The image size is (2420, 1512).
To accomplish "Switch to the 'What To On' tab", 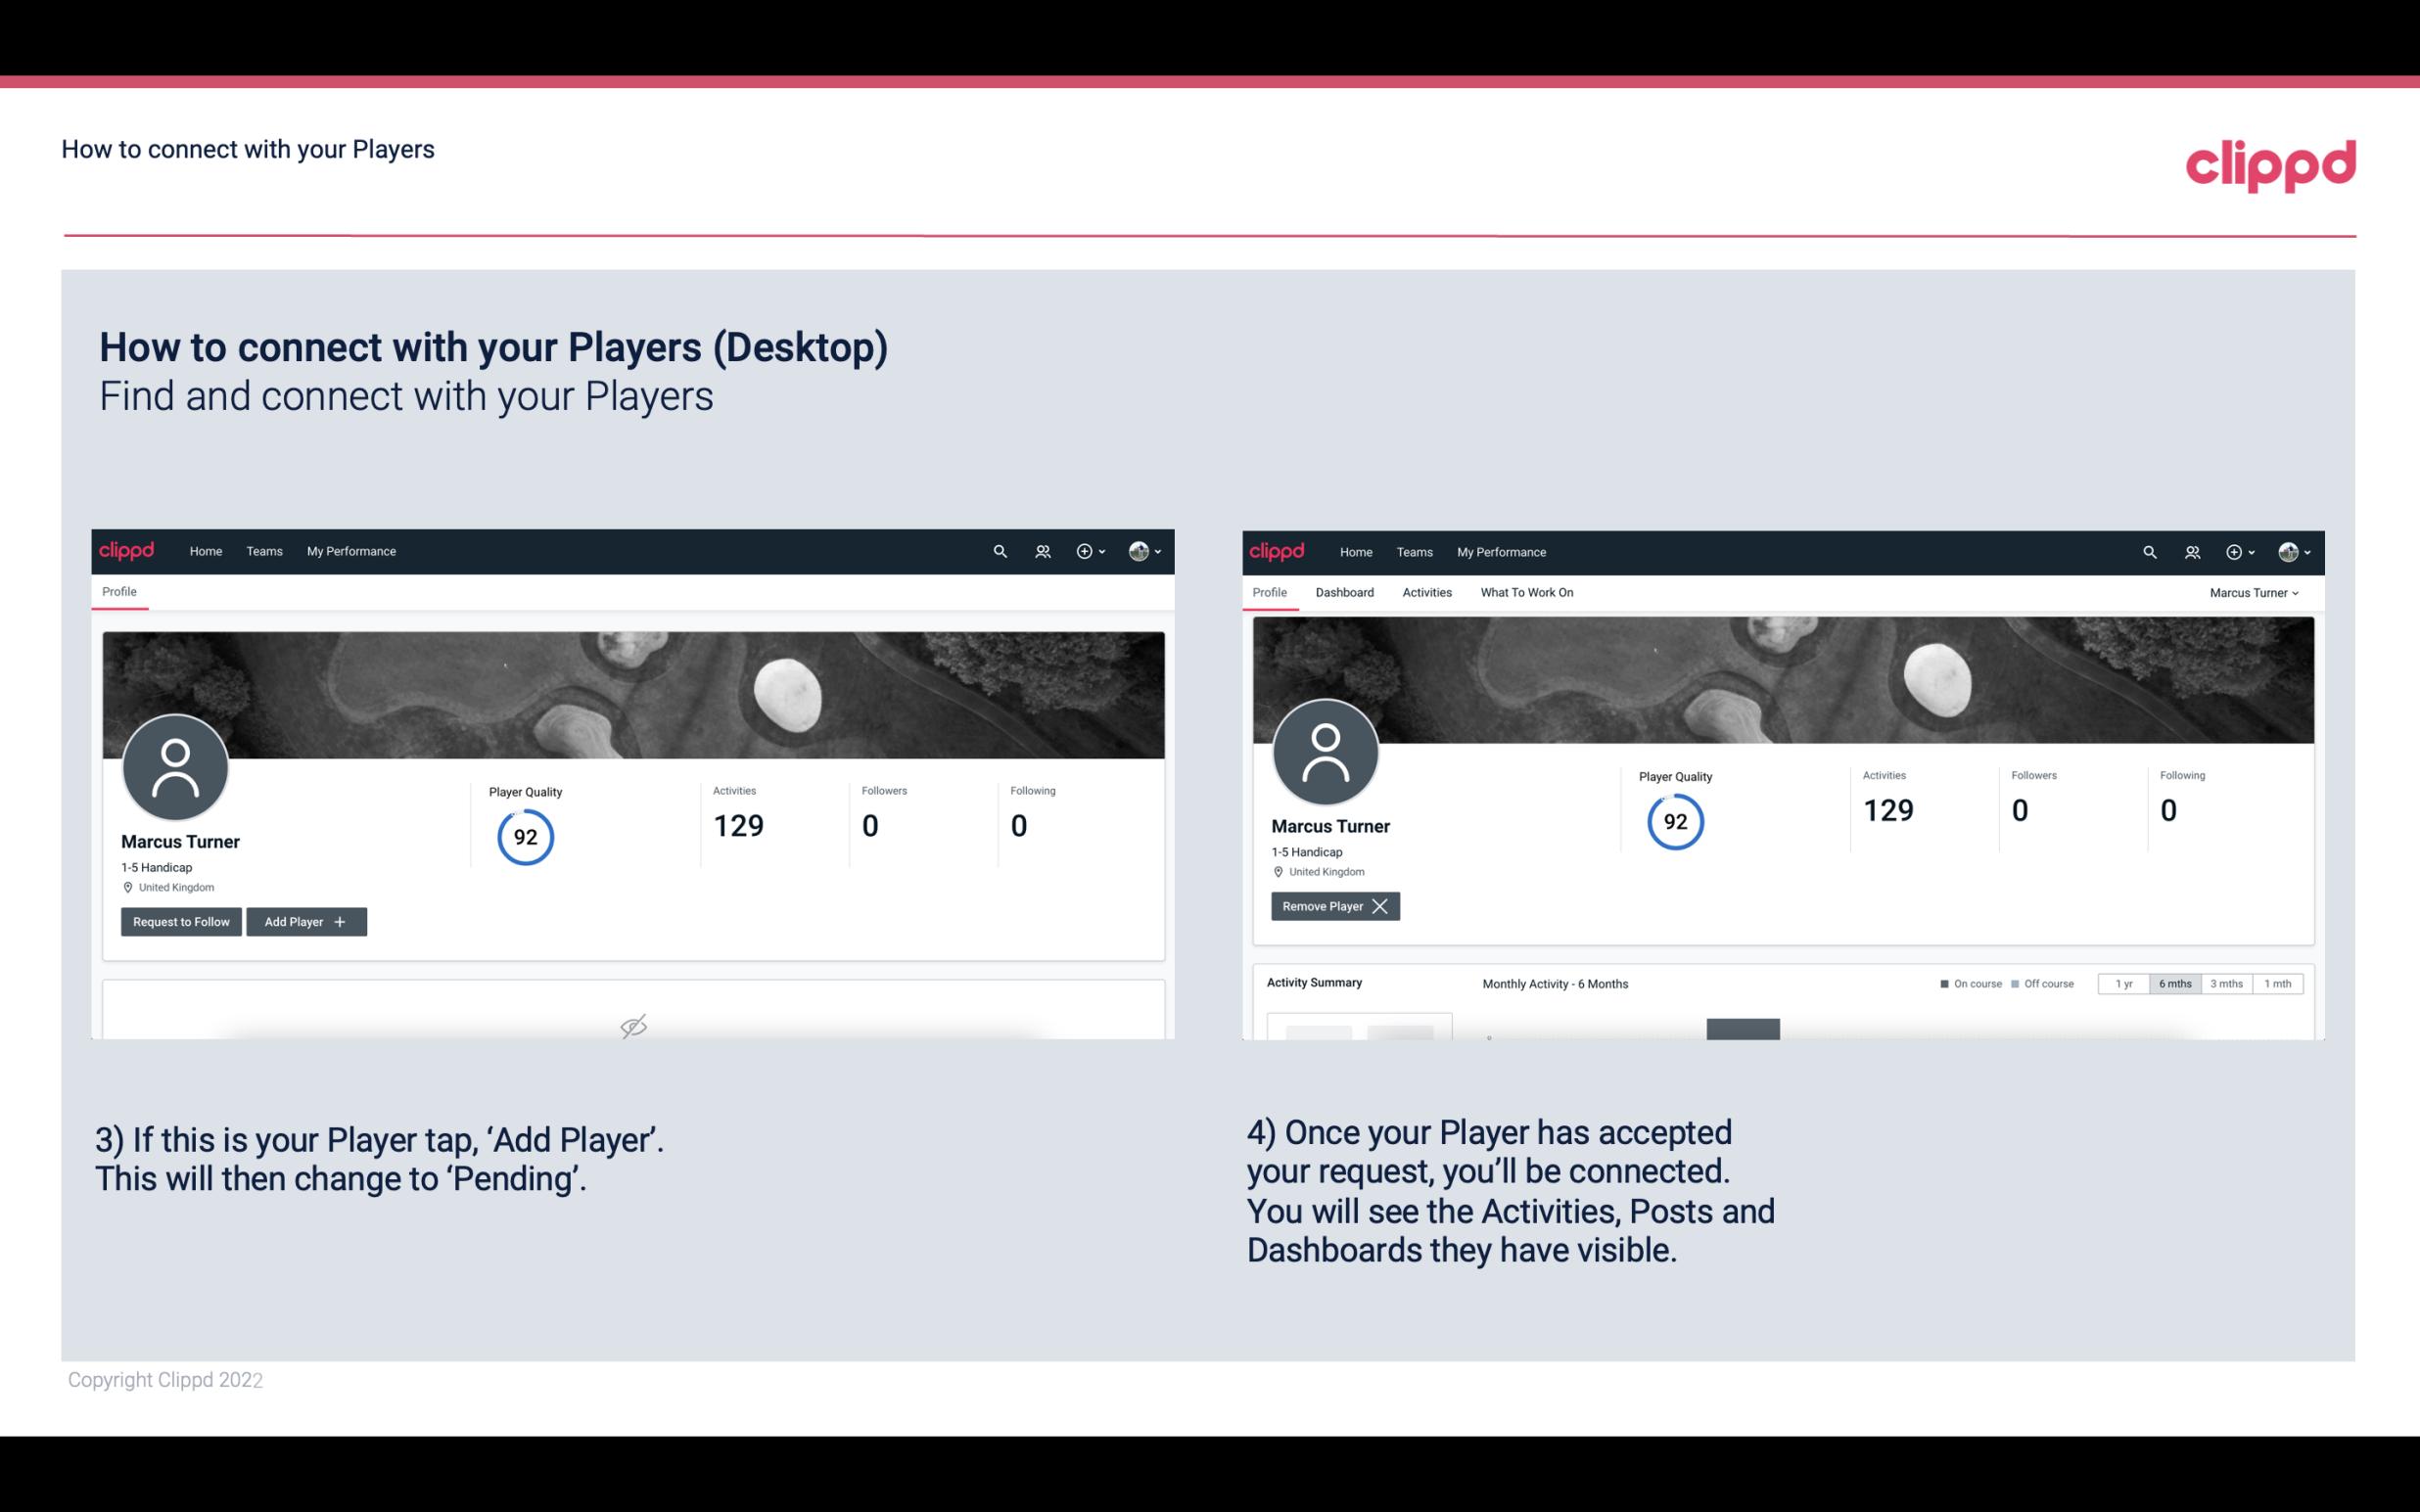I will [1526, 592].
